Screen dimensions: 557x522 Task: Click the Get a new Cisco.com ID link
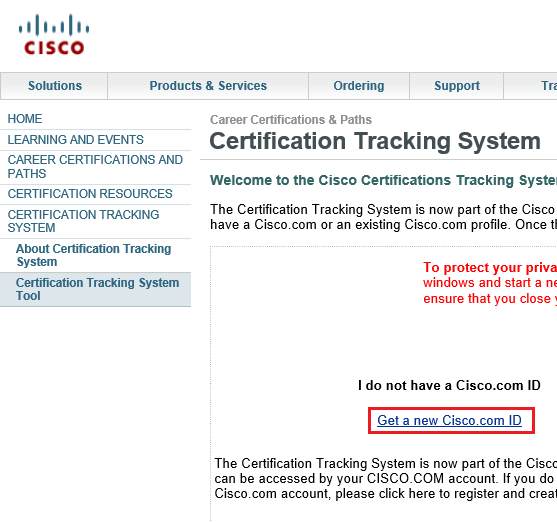click(449, 420)
